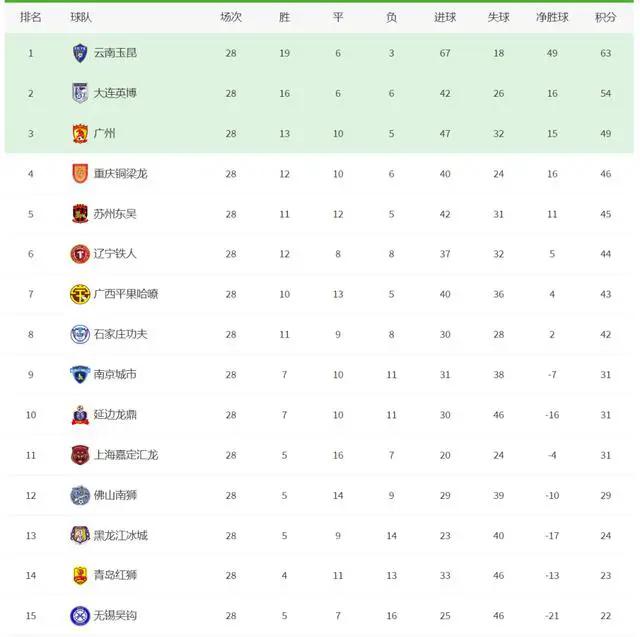This screenshot has width=640, height=637.
Task: Click the 石家庄功夫 blue team logo
Action: tap(80, 334)
